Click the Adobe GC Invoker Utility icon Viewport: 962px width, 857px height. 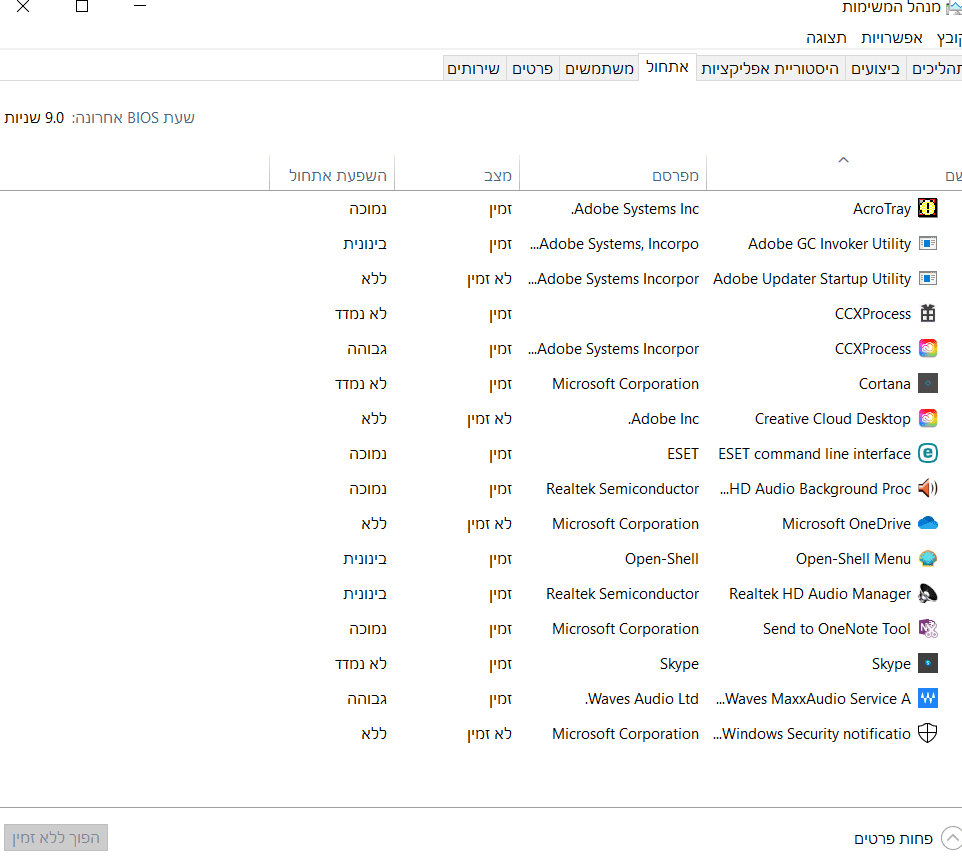point(927,244)
